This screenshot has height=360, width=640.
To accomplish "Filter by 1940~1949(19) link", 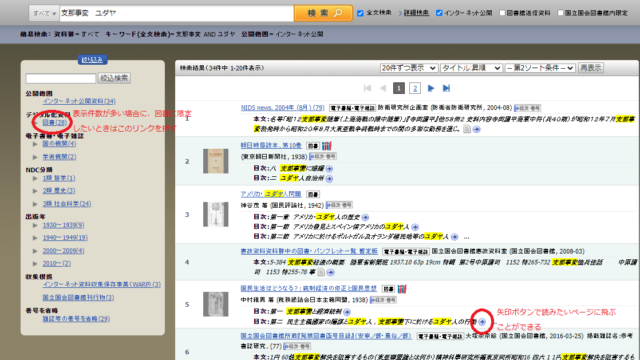I will click(x=65, y=238).
